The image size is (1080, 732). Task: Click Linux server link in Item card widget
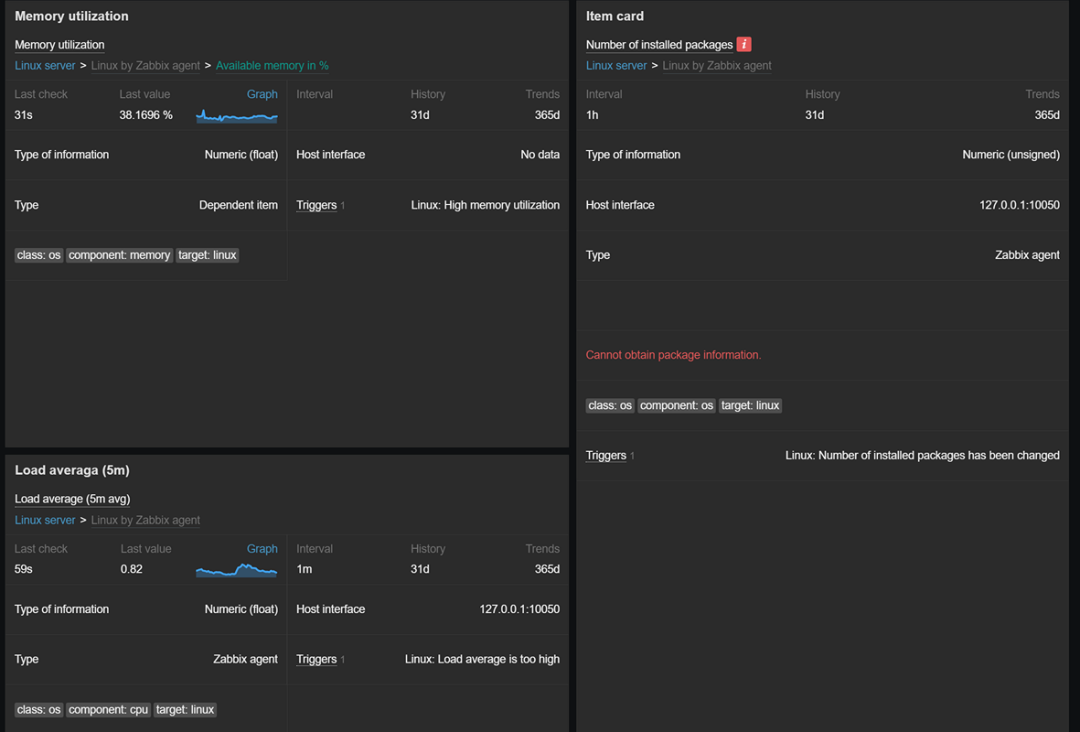[616, 66]
